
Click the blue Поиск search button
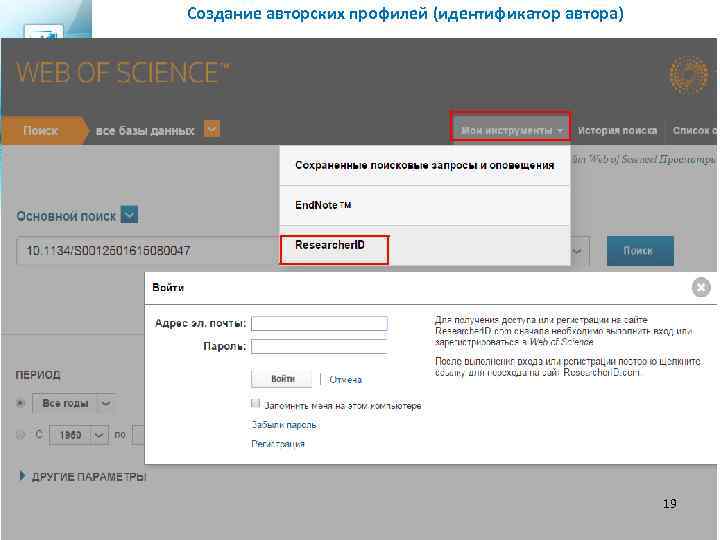(x=640, y=251)
